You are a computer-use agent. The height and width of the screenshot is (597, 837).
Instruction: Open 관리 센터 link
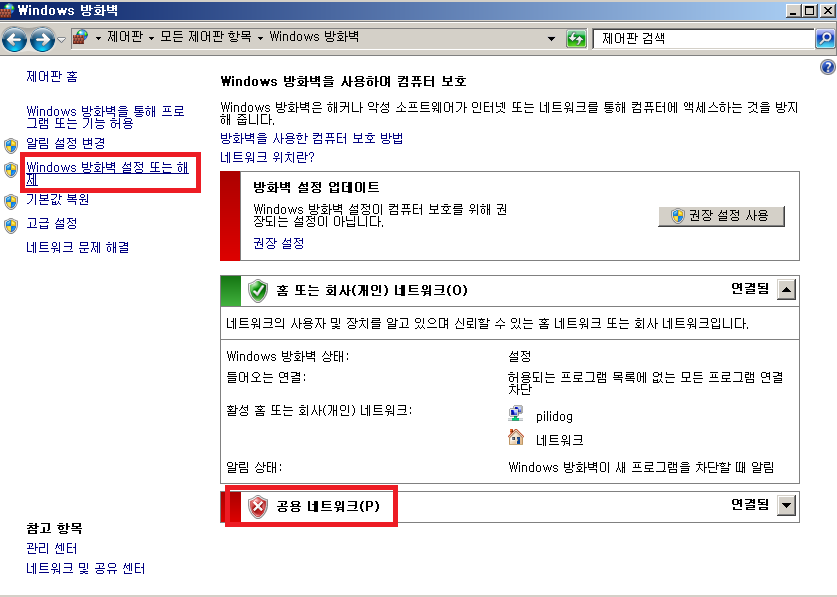click(x=52, y=548)
